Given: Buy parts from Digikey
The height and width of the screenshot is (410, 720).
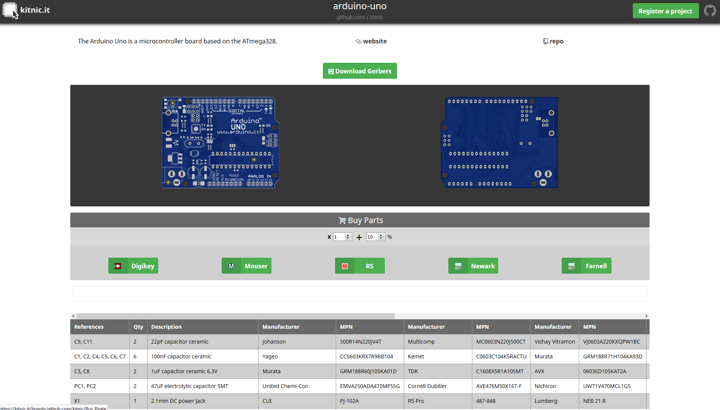Looking at the screenshot, I should pyautogui.click(x=133, y=266).
